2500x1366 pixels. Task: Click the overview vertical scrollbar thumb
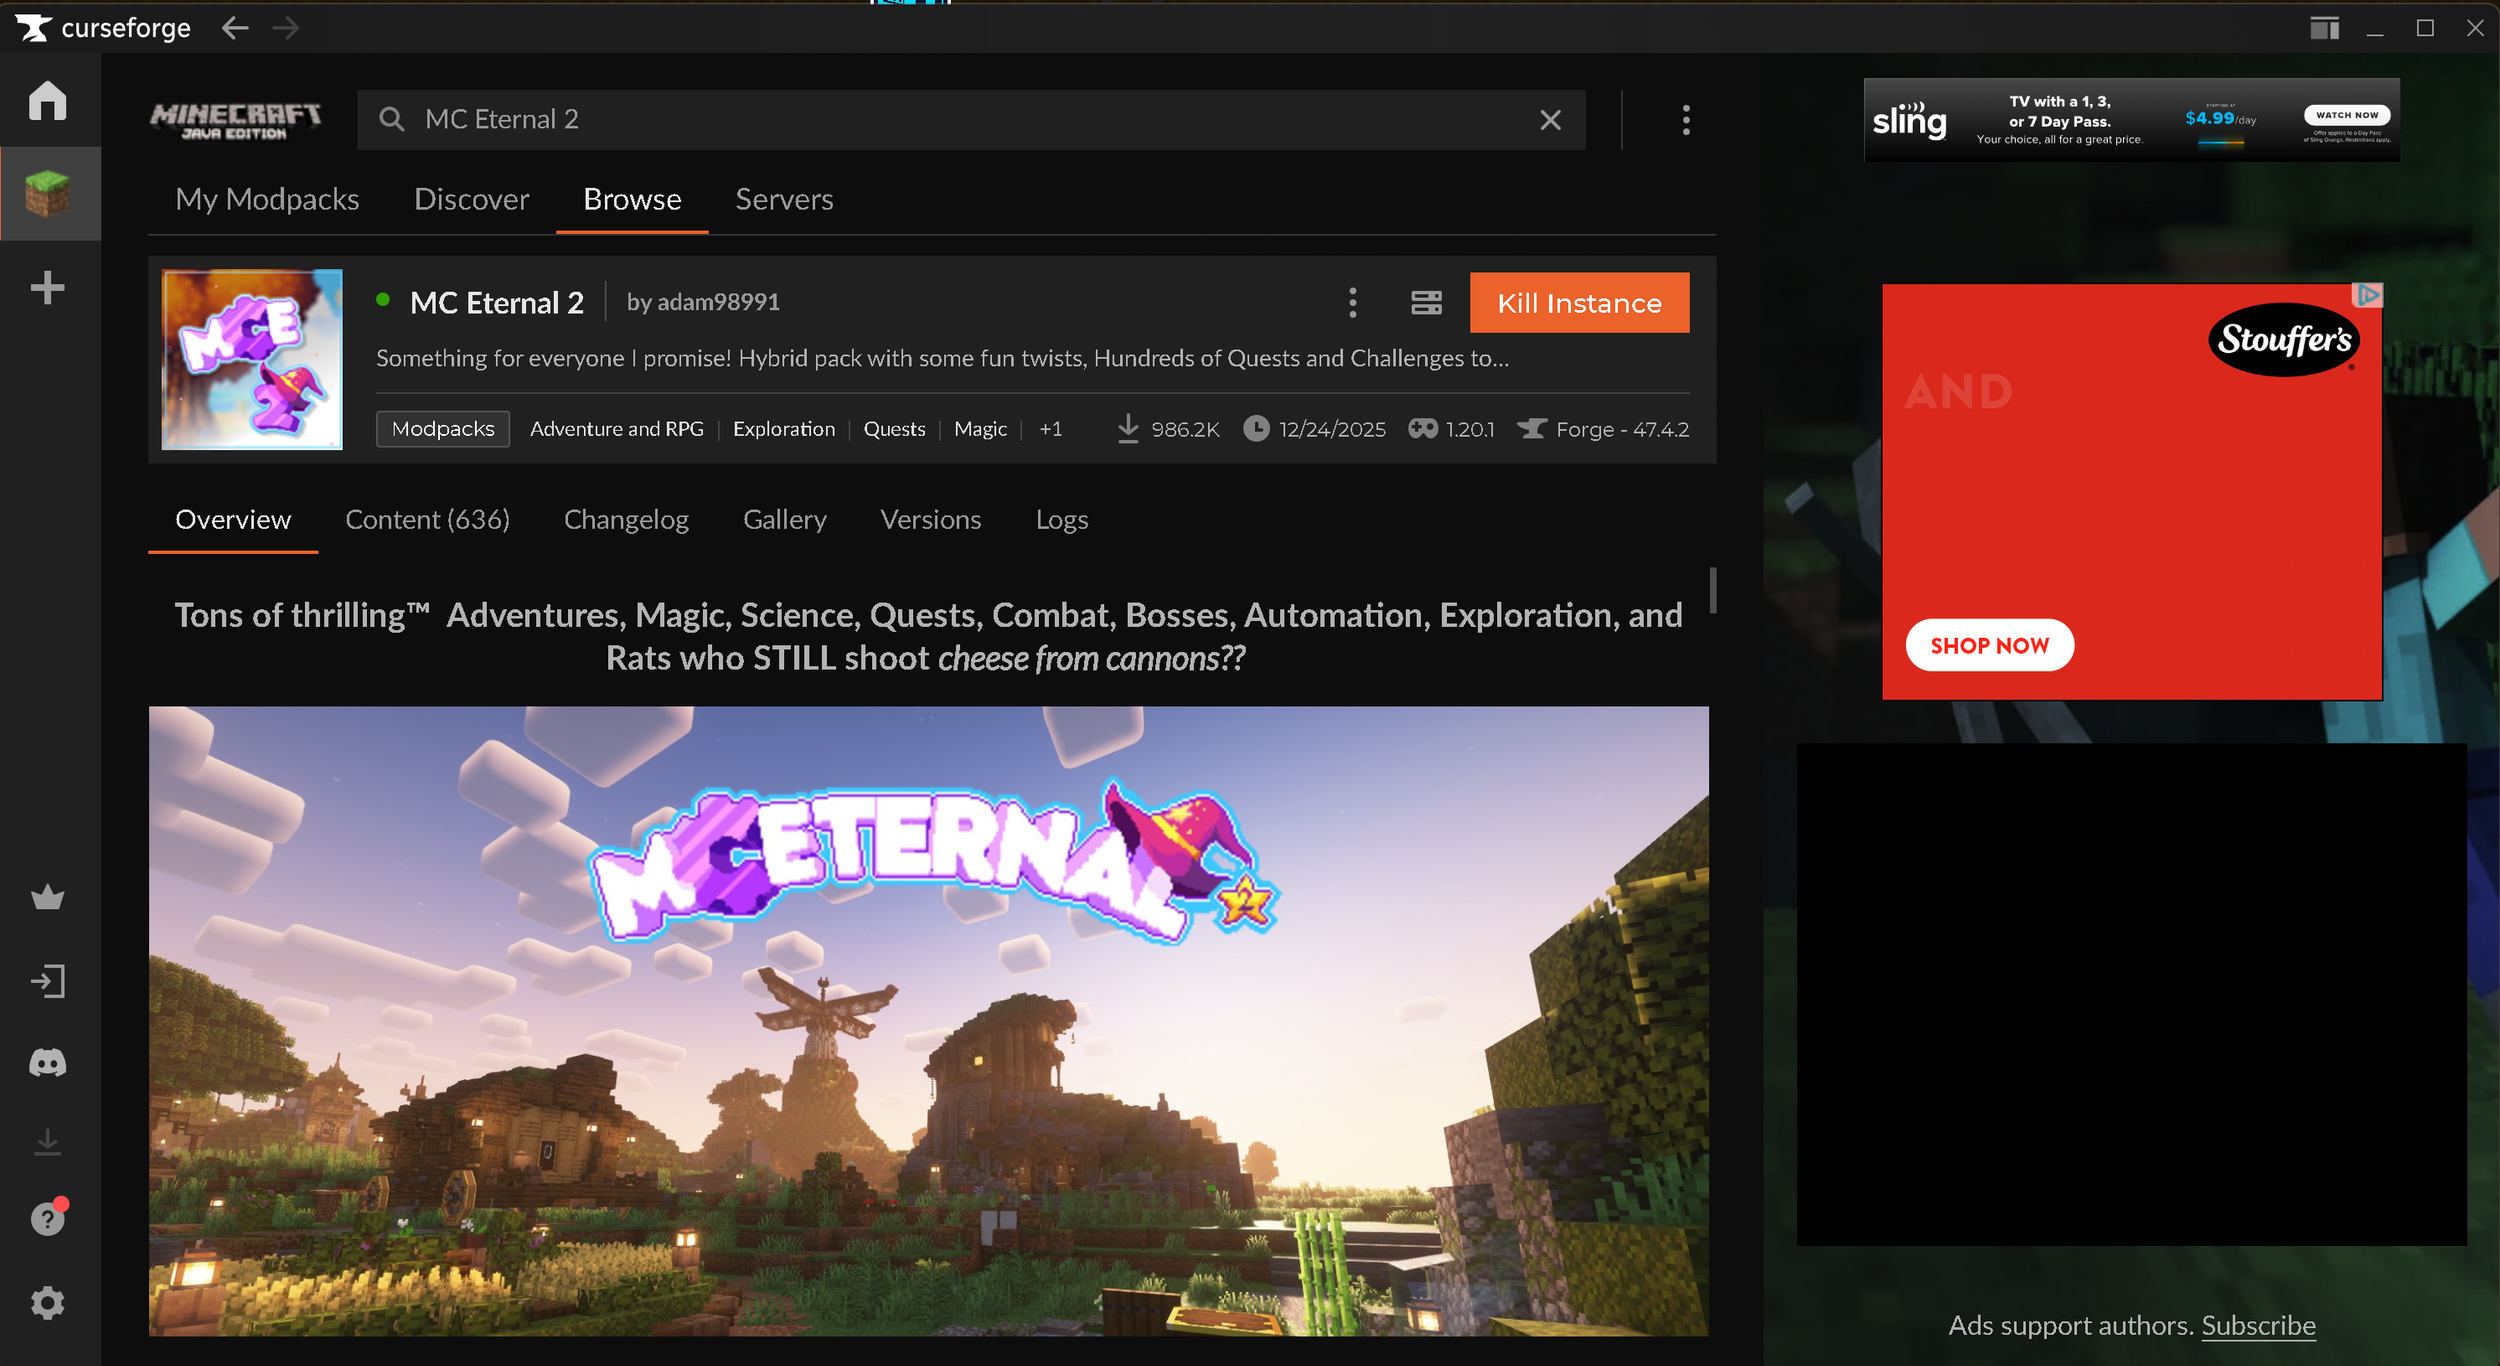pos(1712,590)
